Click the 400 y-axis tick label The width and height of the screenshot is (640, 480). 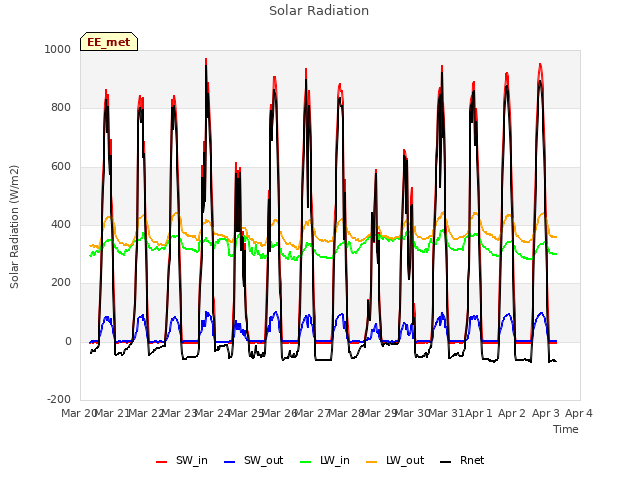(61, 224)
